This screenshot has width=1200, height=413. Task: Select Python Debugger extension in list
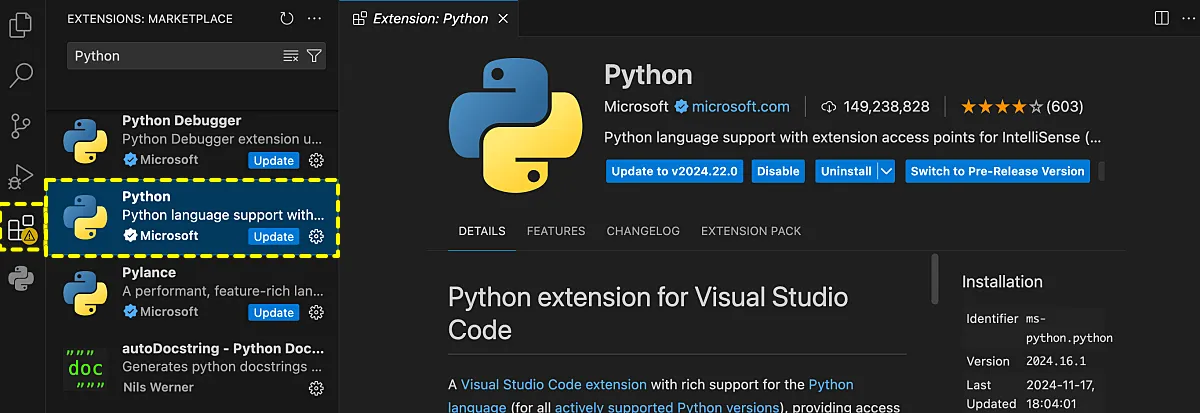(x=193, y=140)
